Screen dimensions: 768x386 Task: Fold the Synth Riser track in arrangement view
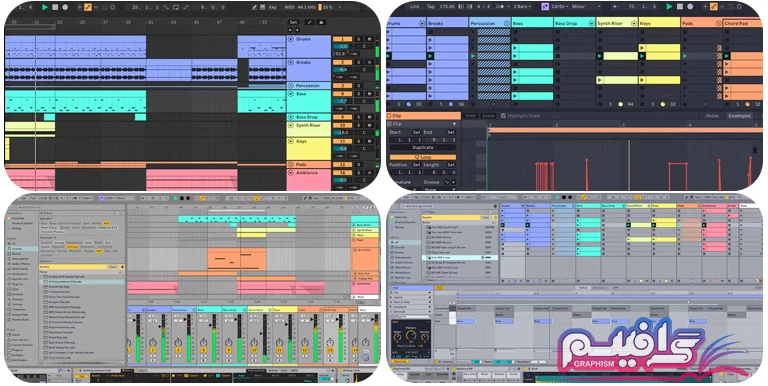[x=290, y=125]
